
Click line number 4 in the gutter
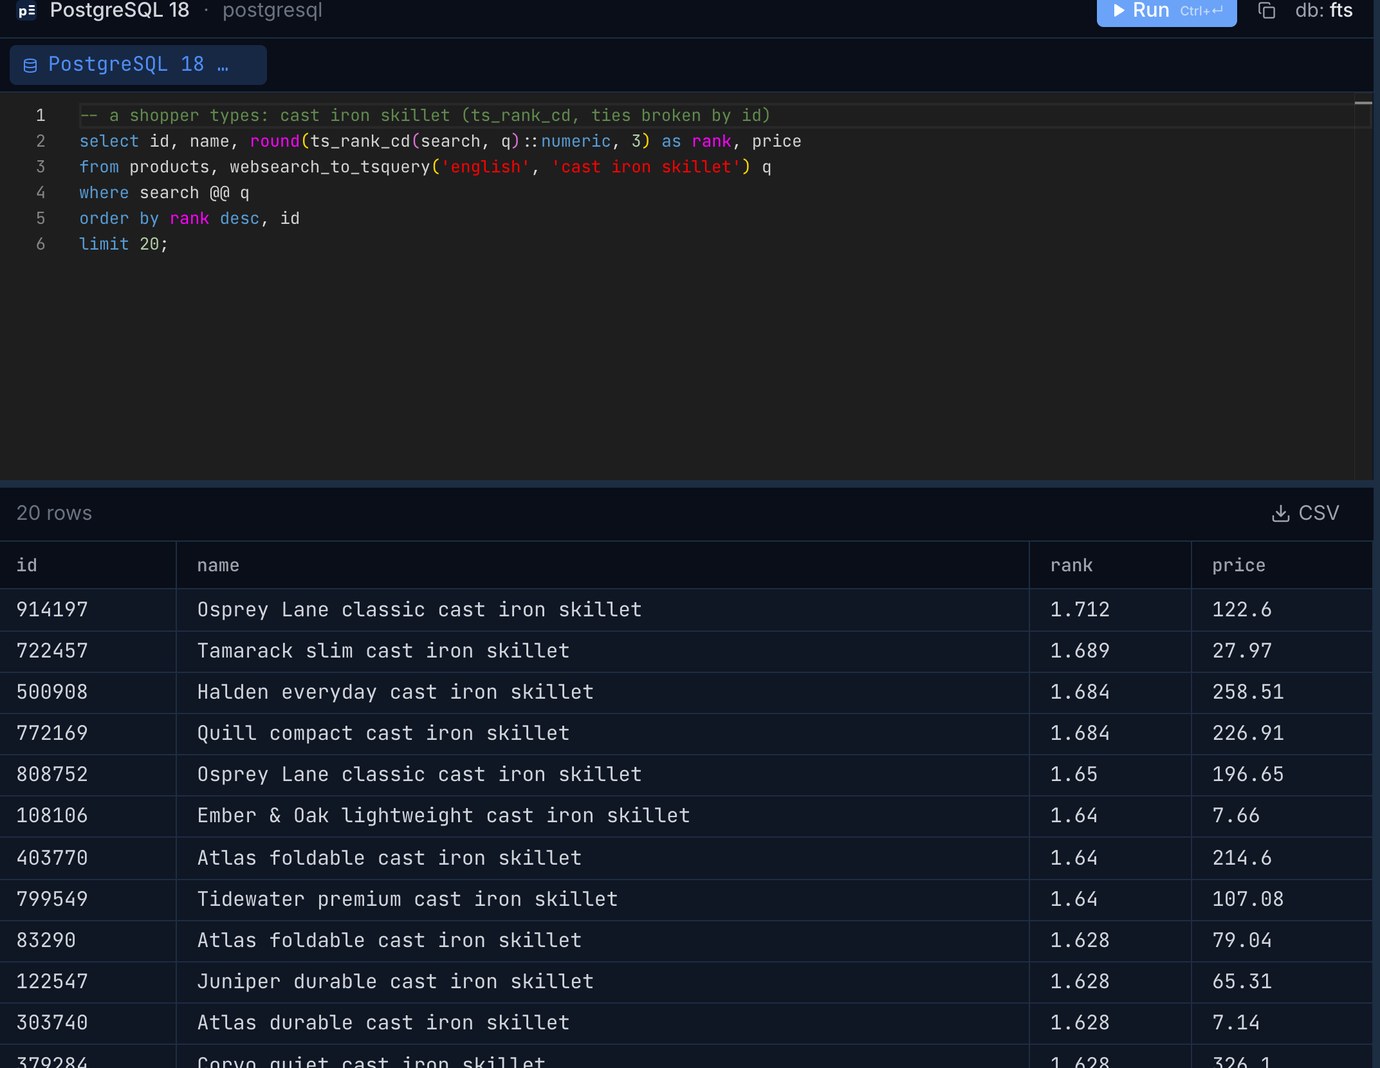tap(40, 192)
